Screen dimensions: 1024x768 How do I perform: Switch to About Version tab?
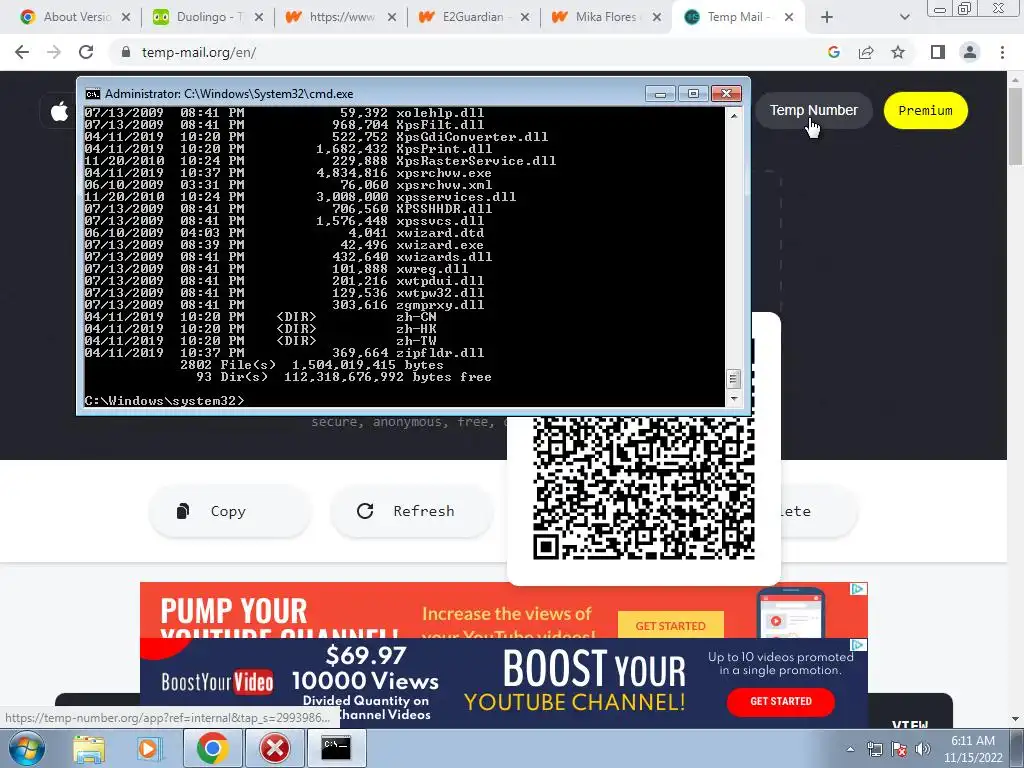click(76, 17)
